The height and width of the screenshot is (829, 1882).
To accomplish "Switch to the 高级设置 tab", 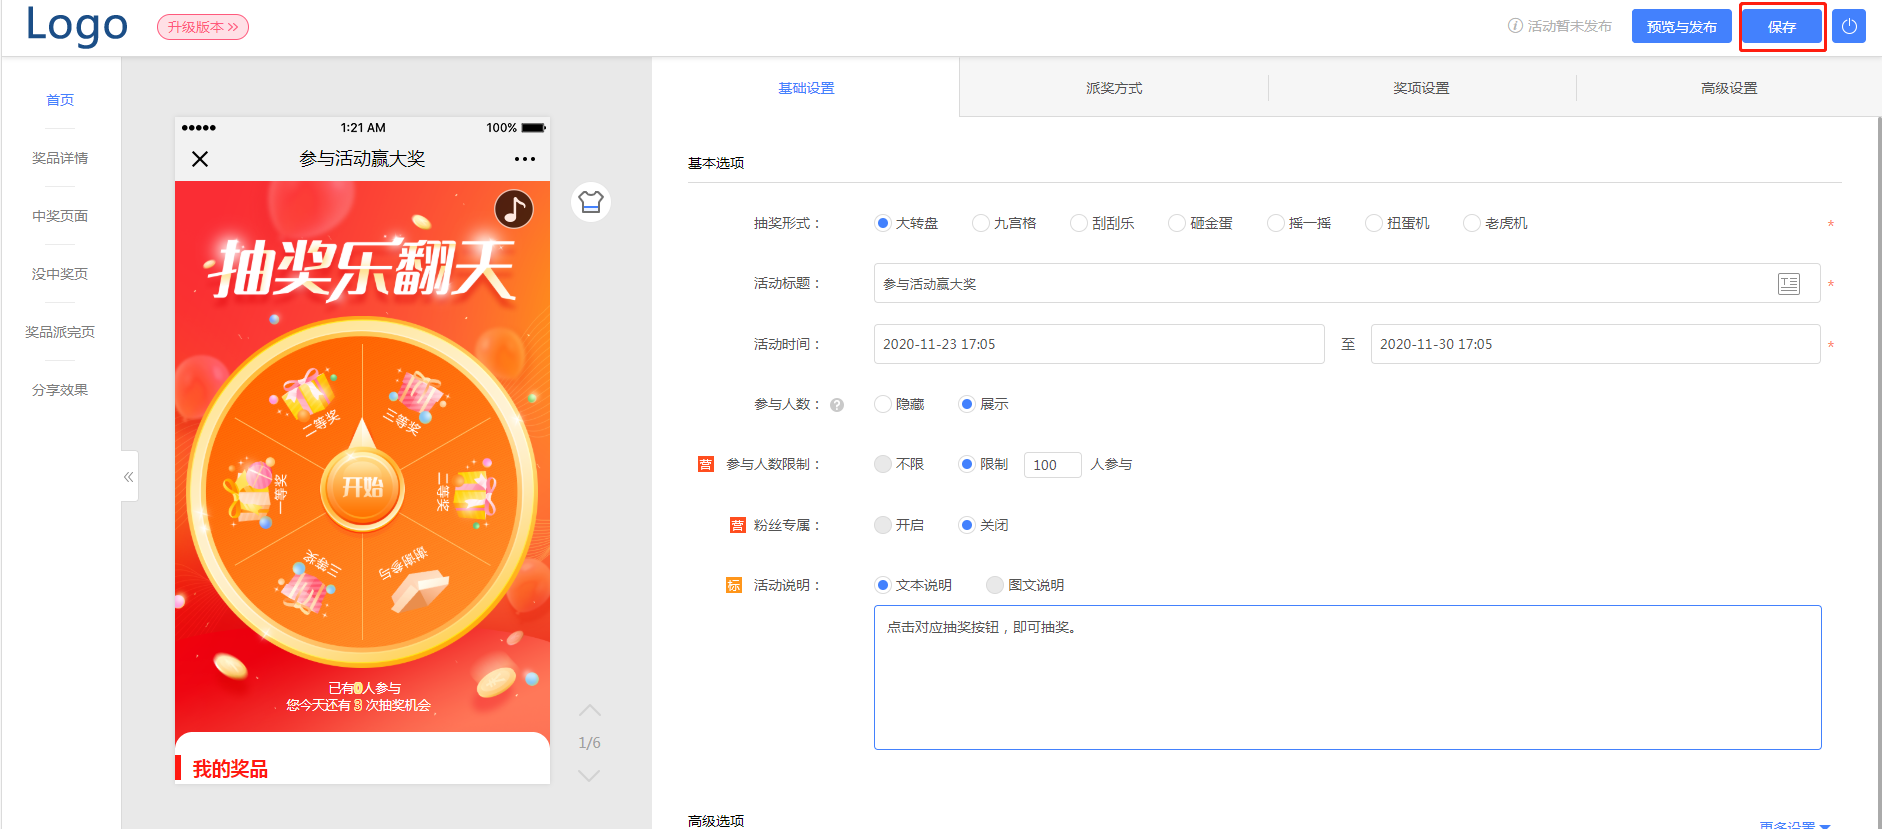I will (1729, 88).
